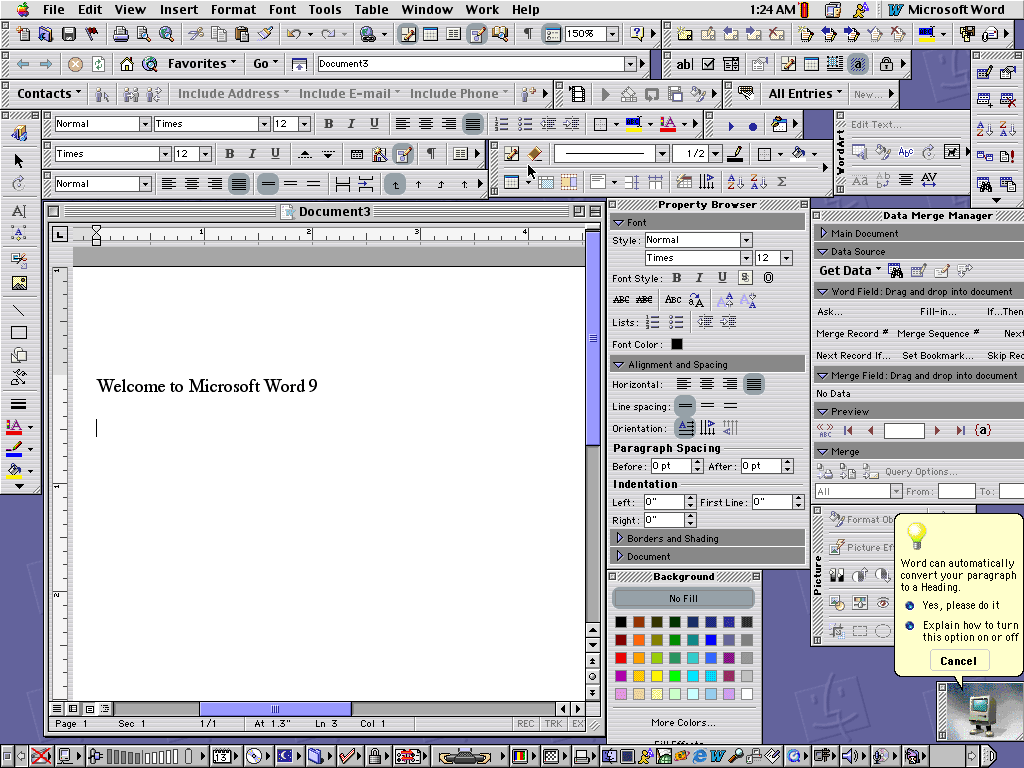
Task: Click the Insert Picture icon in drawing toolbar
Action: (x=19, y=283)
